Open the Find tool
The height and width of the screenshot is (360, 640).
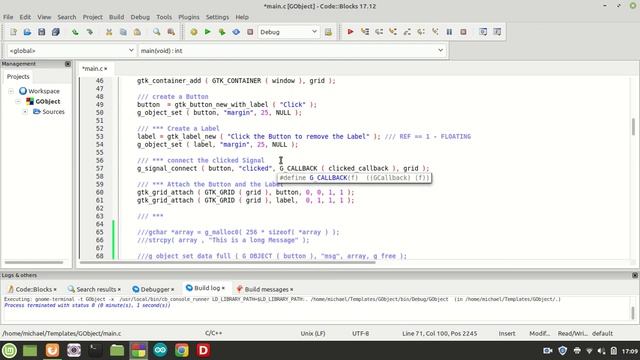[157, 32]
